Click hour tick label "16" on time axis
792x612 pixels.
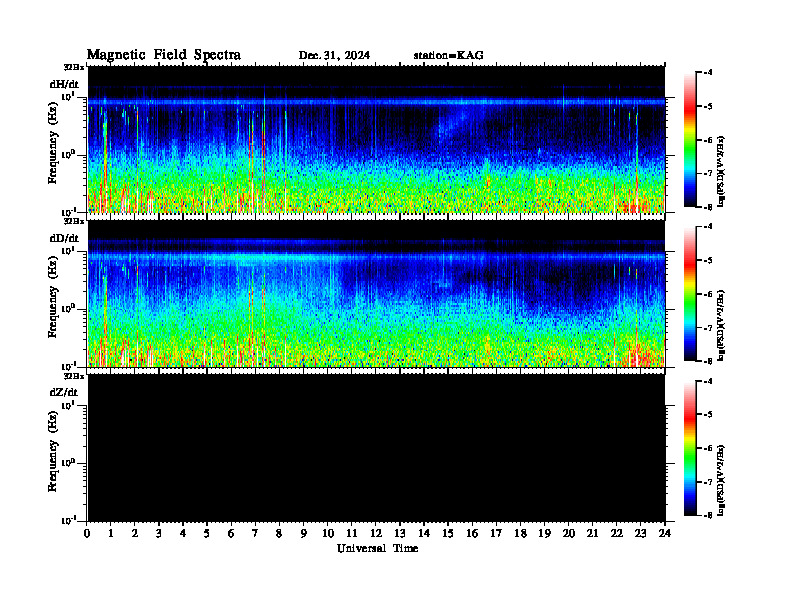(x=472, y=533)
